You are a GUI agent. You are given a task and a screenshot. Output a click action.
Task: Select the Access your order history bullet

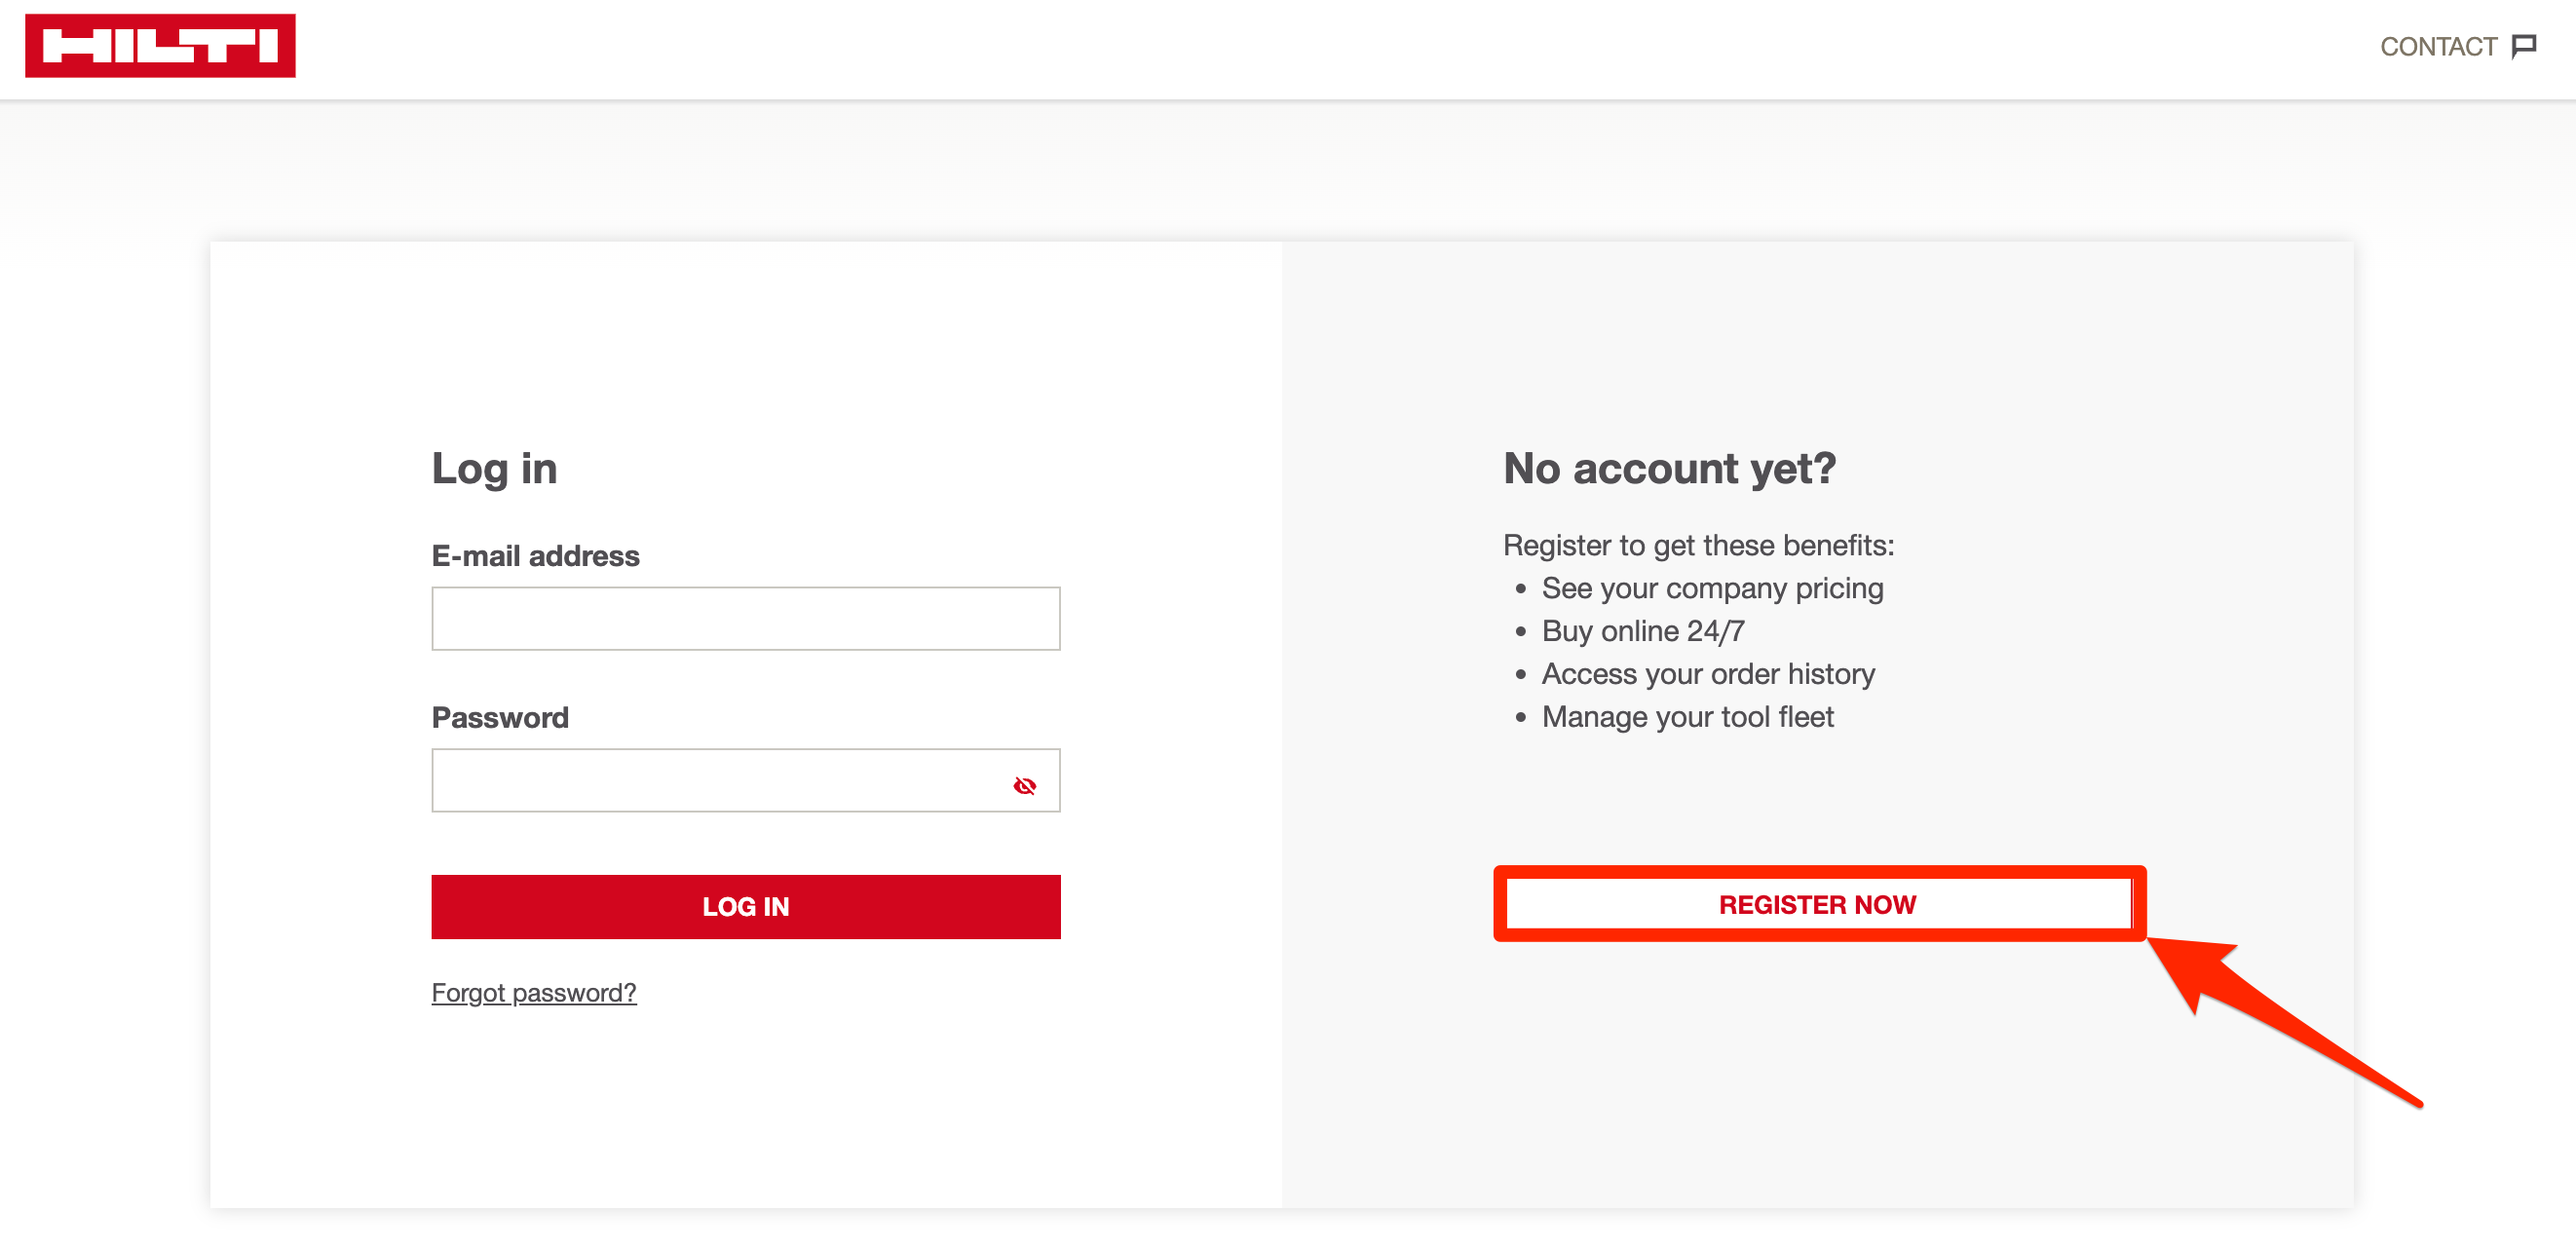1708,675
